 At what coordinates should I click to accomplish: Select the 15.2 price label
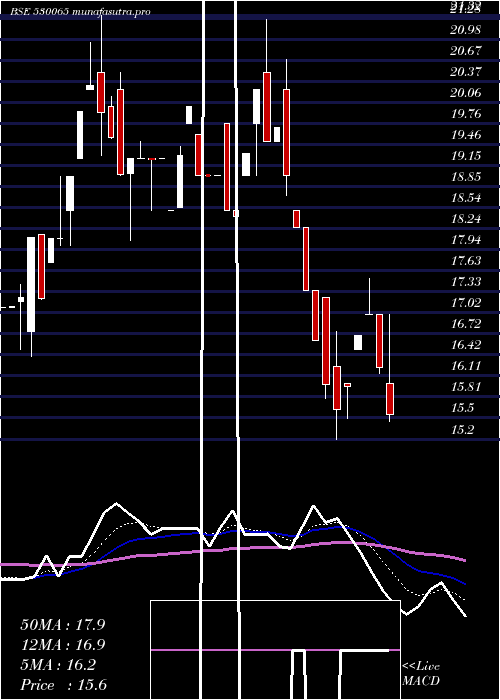[462, 430]
